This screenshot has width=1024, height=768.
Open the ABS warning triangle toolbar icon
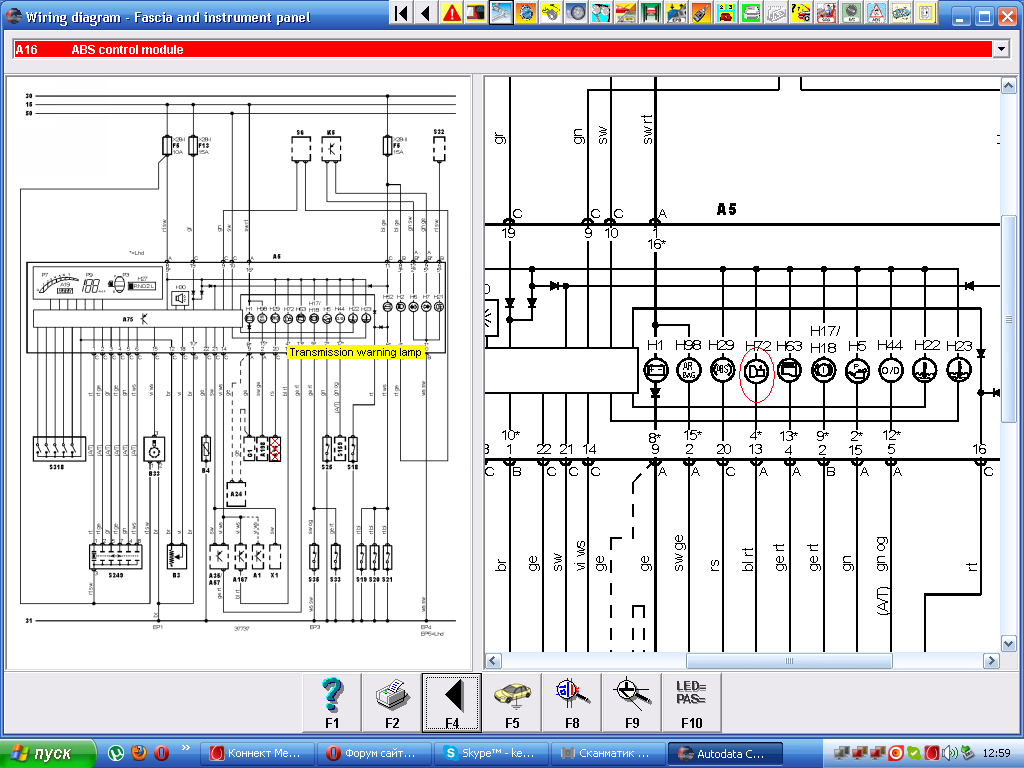pyautogui.click(x=876, y=12)
